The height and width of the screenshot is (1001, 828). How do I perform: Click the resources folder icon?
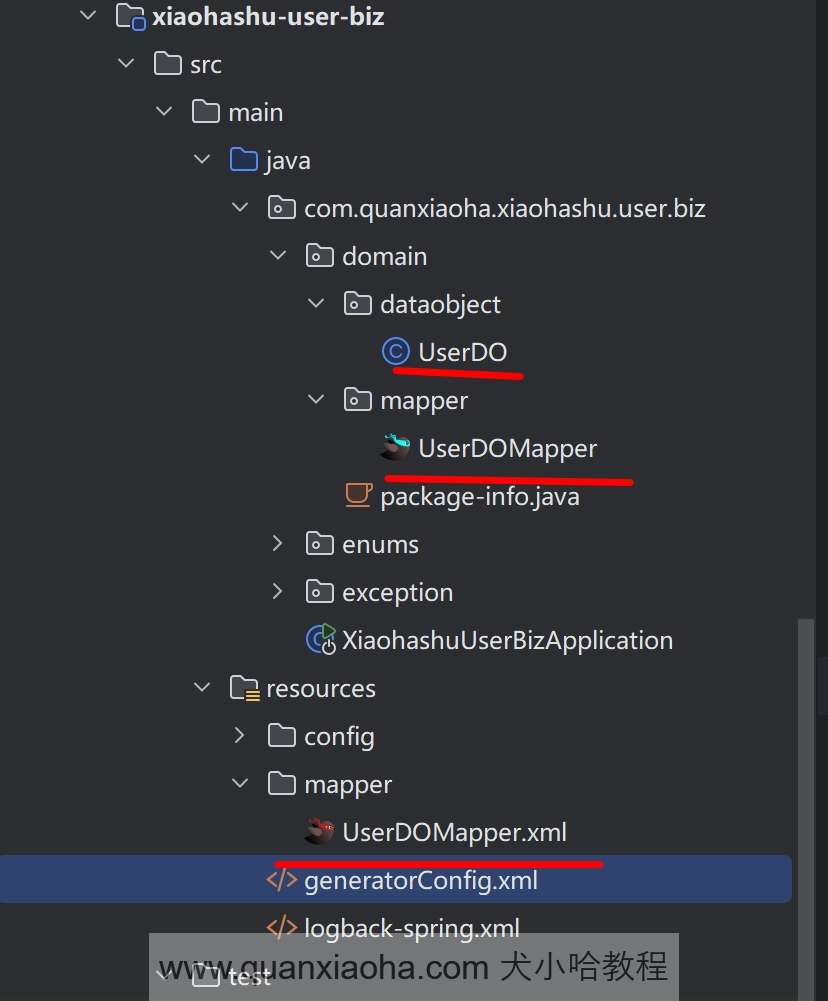[244, 688]
